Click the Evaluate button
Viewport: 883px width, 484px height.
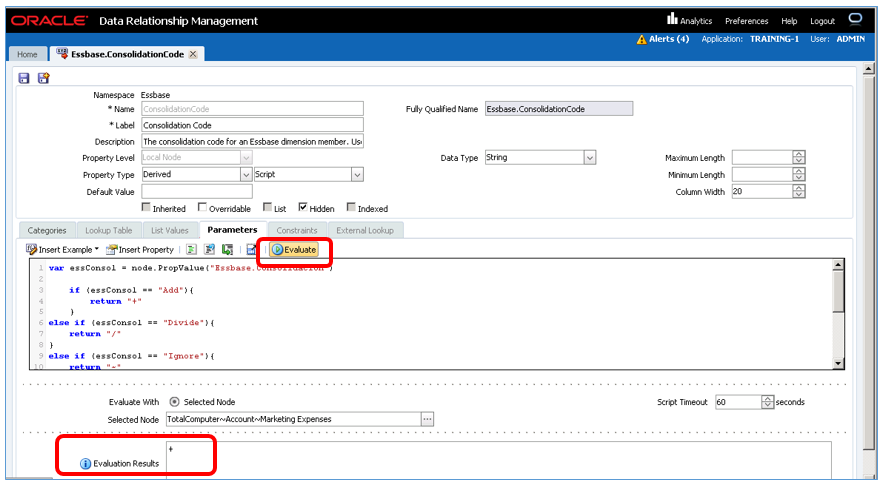[x=294, y=250]
